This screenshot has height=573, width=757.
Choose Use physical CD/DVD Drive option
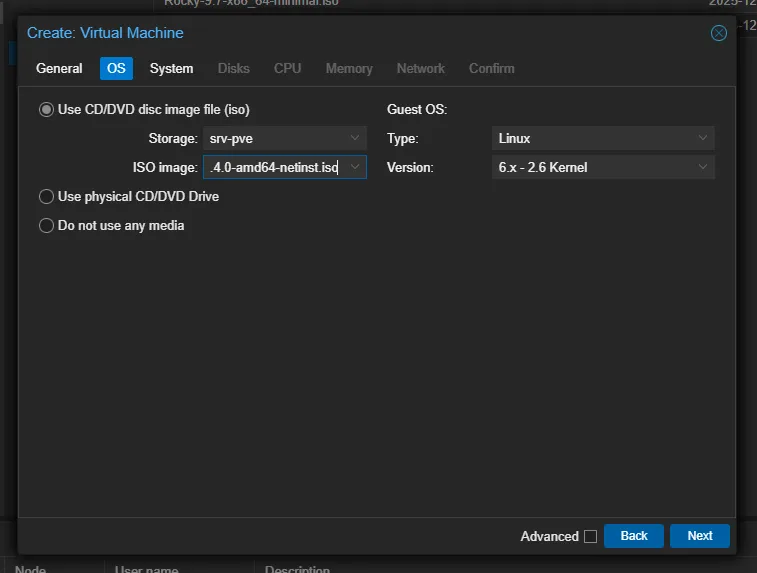tap(46, 197)
